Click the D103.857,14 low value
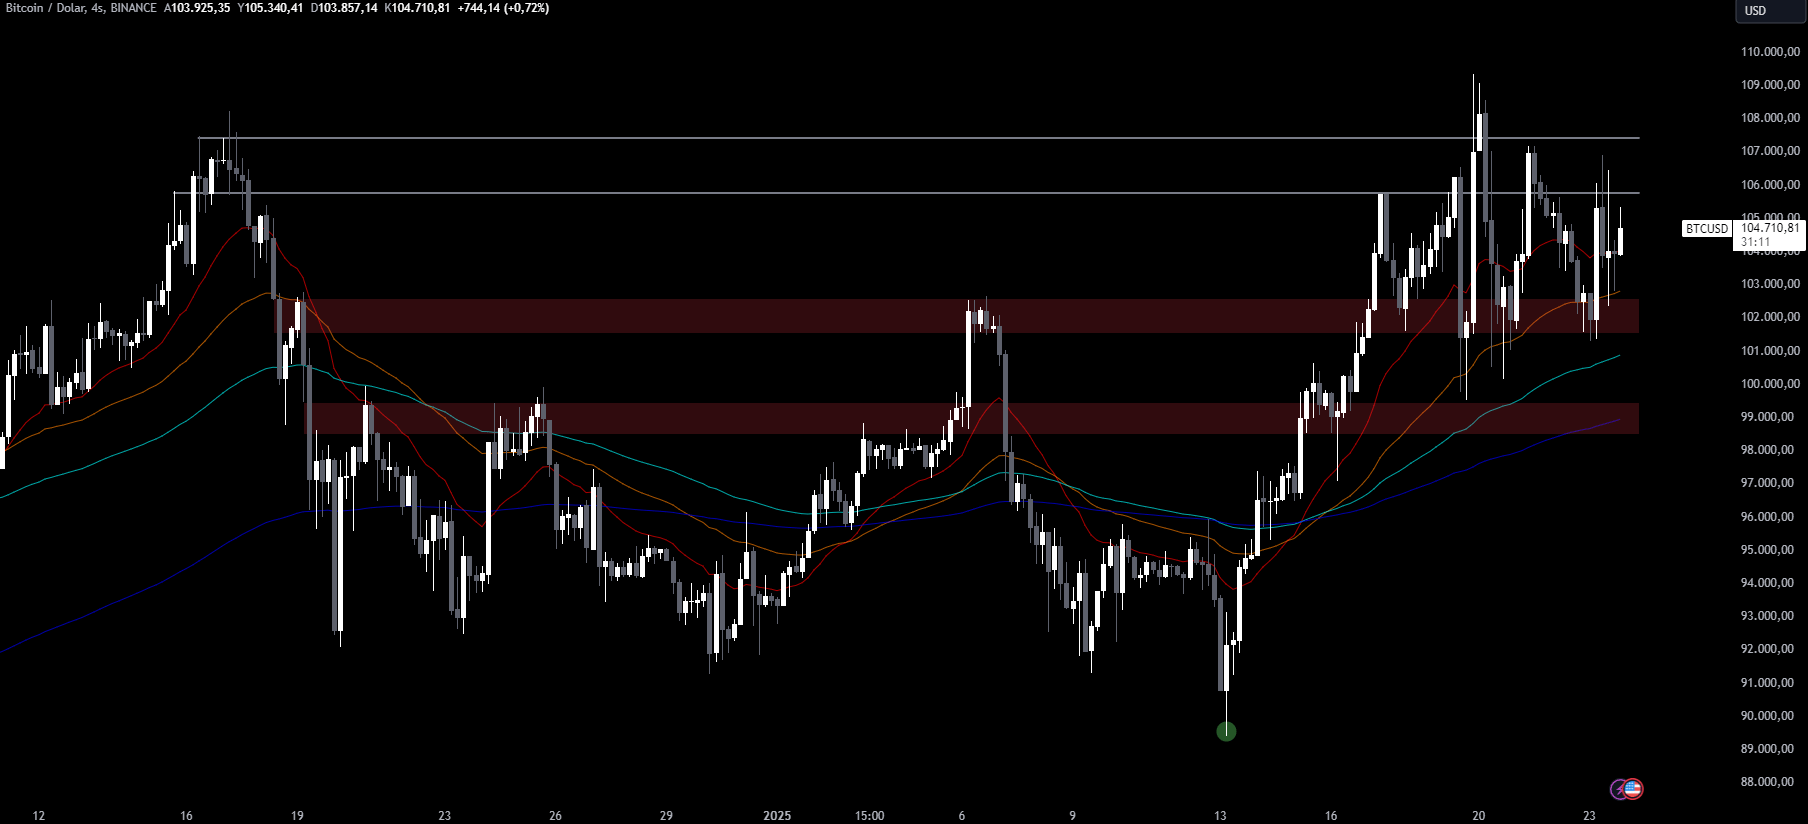Viewport: 1808px width, 824px height. coord(344,8)
